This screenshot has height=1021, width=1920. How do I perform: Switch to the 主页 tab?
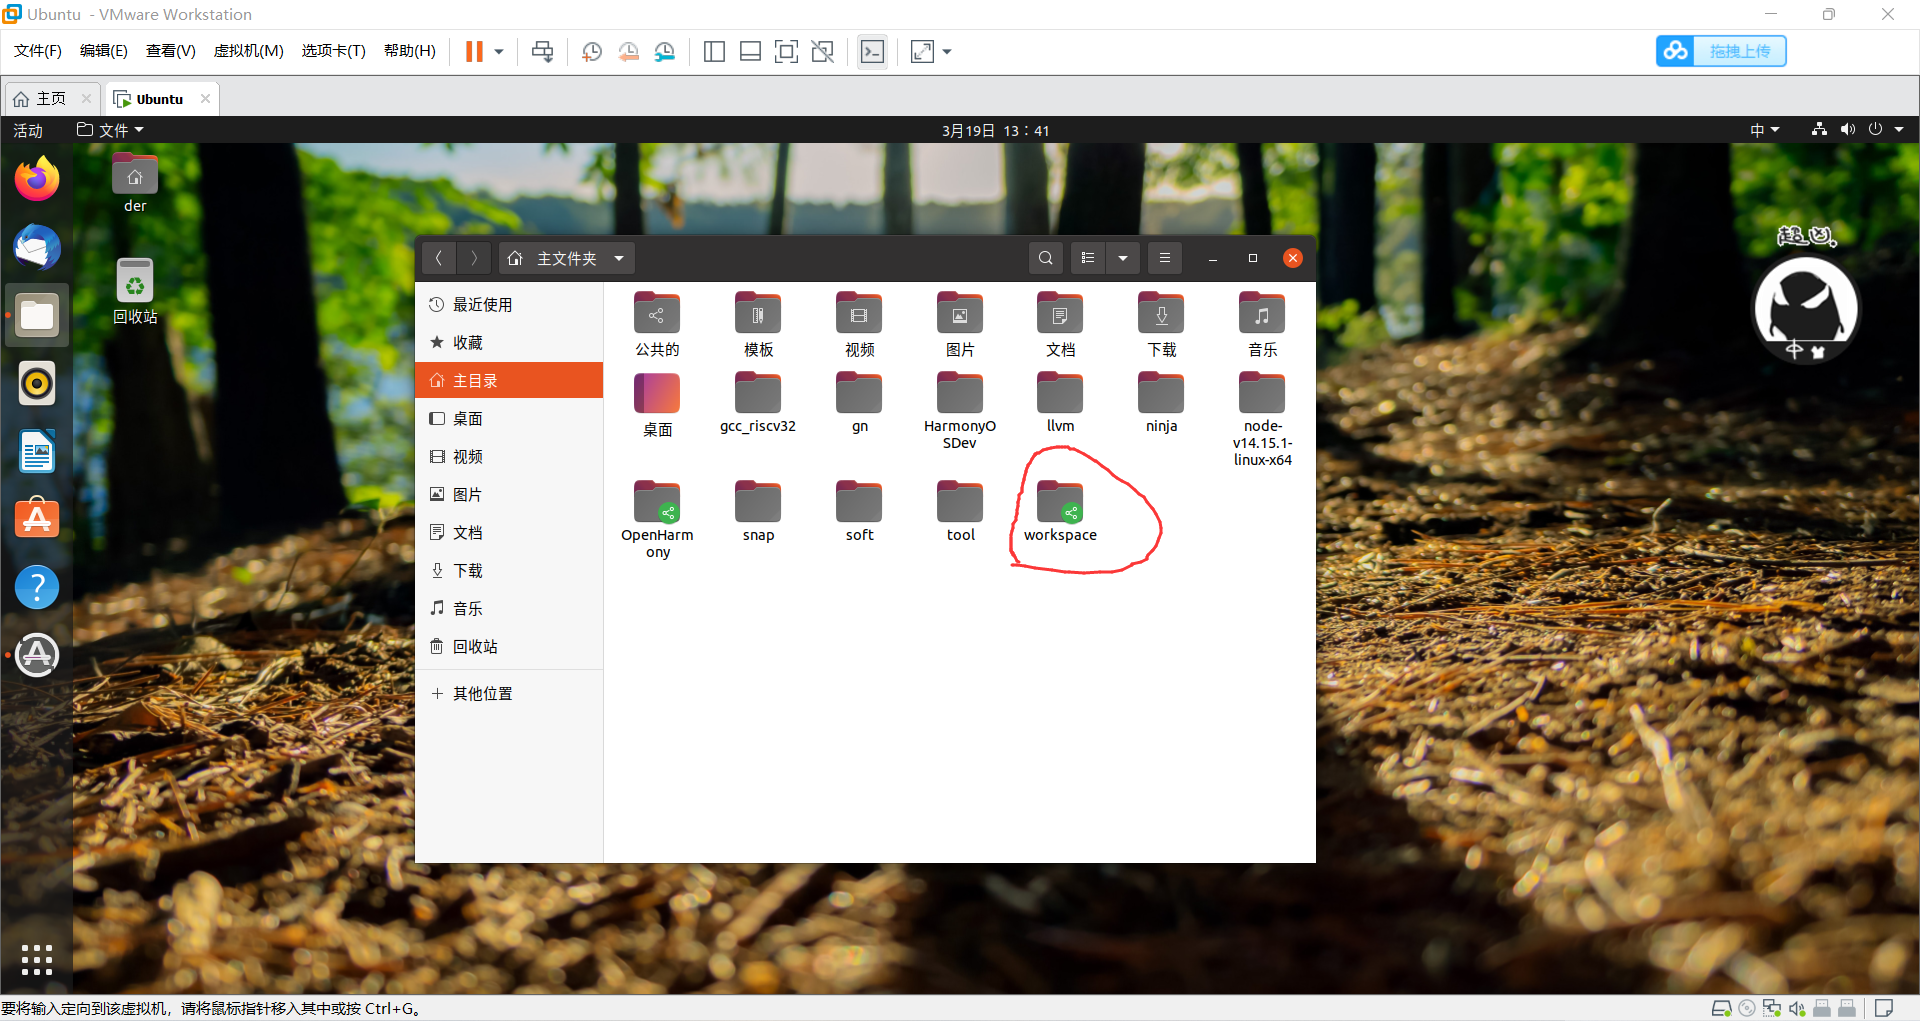pos(52,98)
